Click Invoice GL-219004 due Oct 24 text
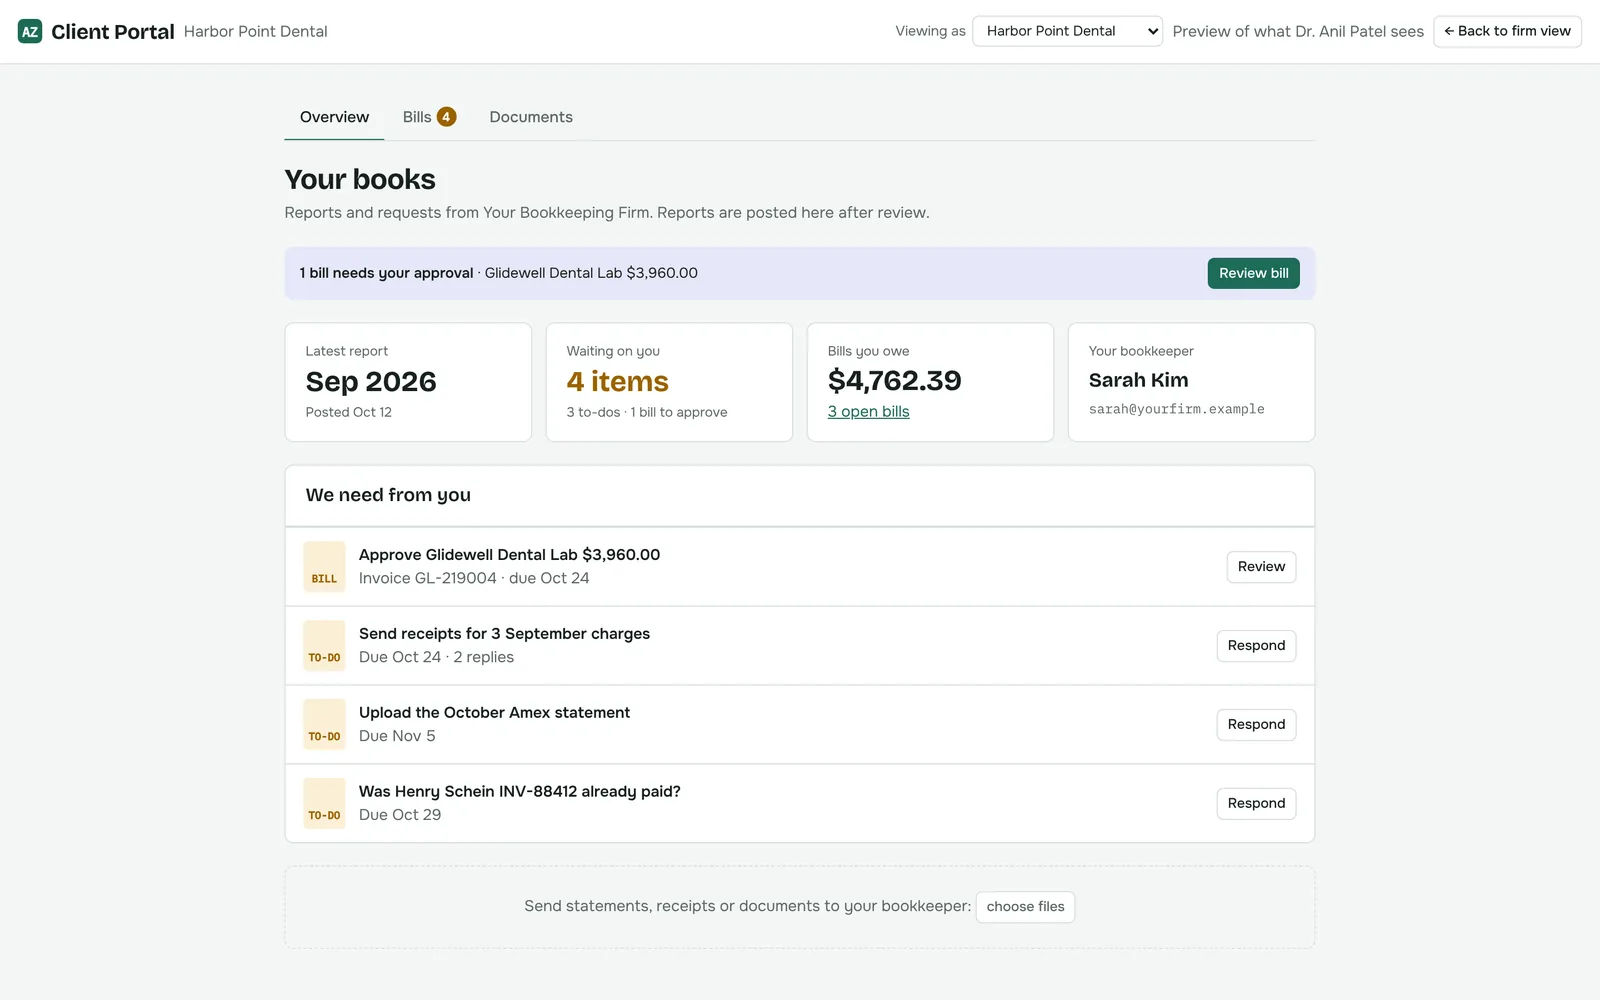 coord(474,578)
